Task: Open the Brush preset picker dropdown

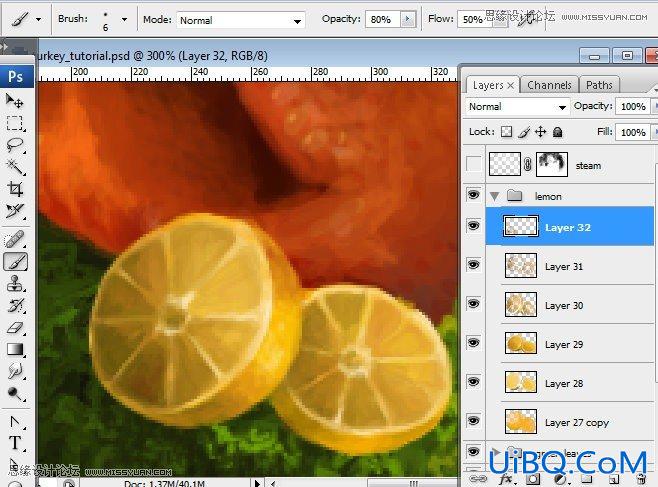Action: click(124, 19)
